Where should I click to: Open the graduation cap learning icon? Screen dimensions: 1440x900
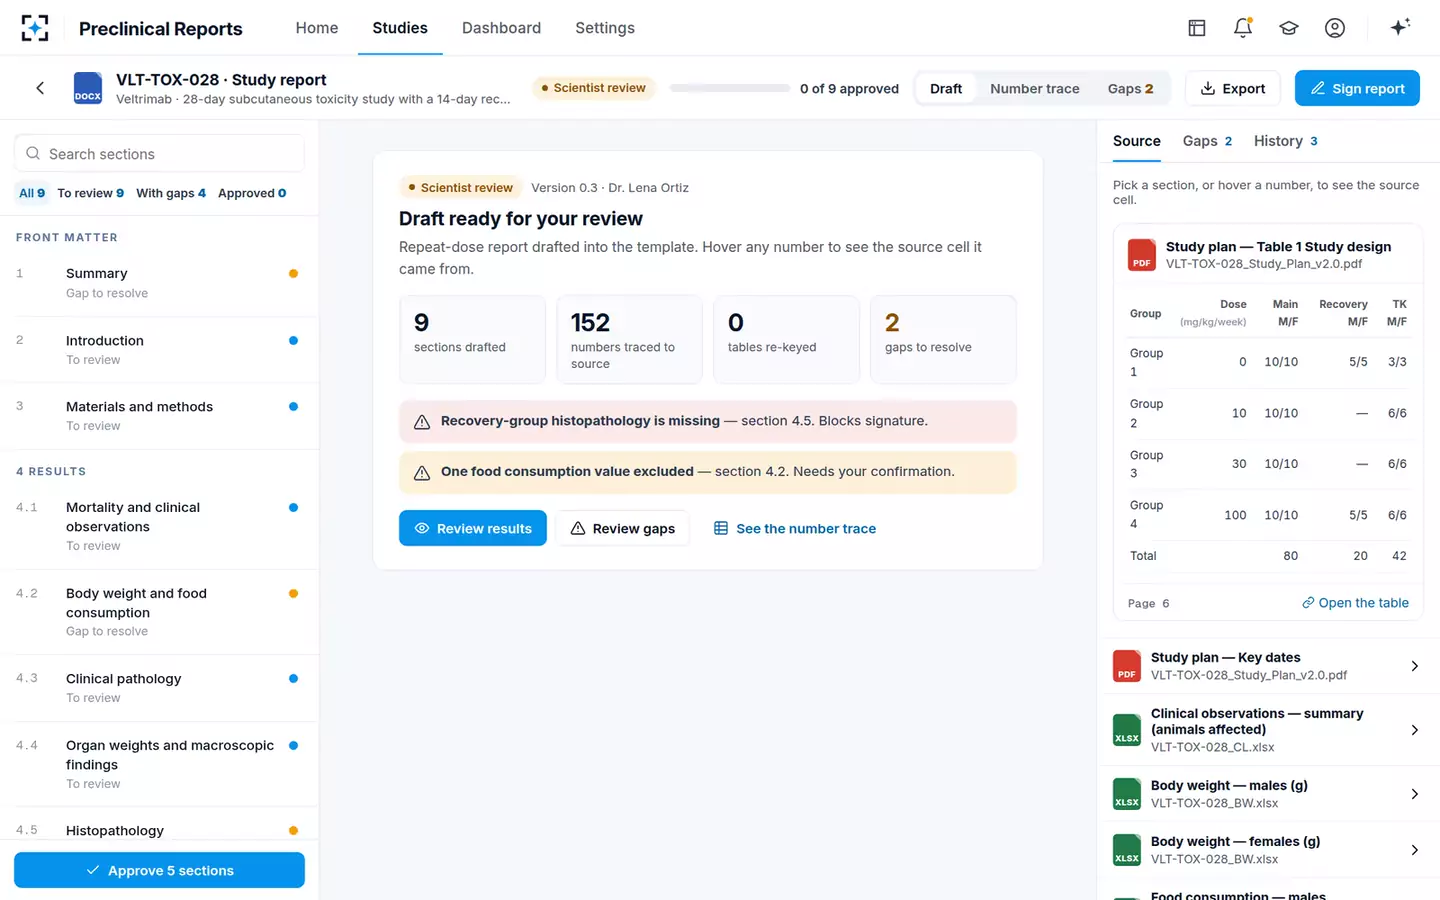point(1289,28)
